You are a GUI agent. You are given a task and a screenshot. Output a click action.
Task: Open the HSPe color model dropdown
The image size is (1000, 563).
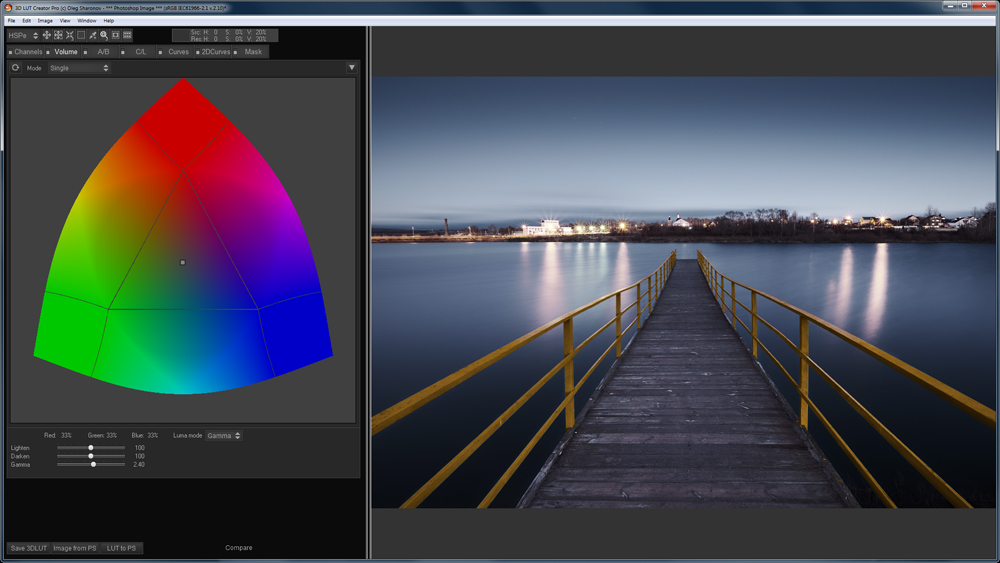[x=23, y=35]
